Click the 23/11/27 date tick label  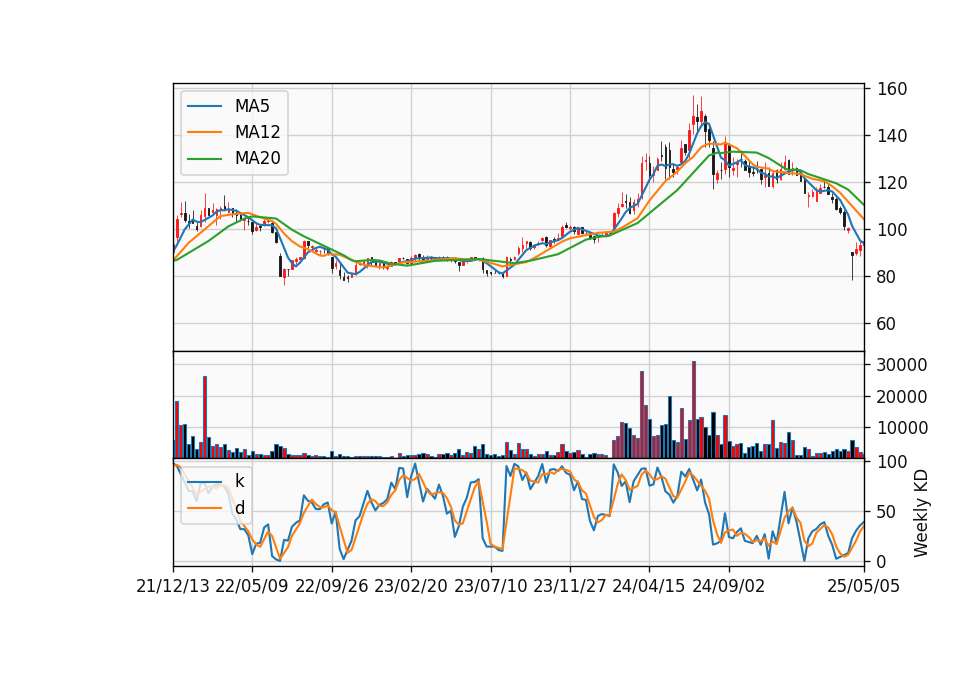(x=570, y=586)
